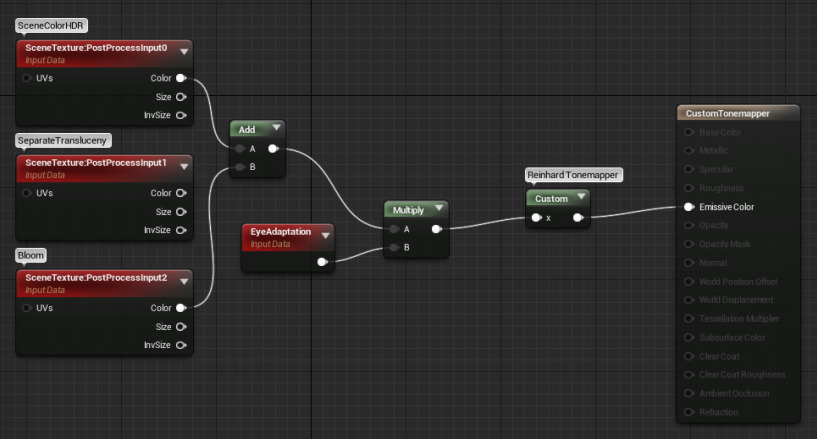Click PostProcessInput1 UVs input pin
This screenshot has height=440, width=818.
pyautogui.click(x=27, y=193)
